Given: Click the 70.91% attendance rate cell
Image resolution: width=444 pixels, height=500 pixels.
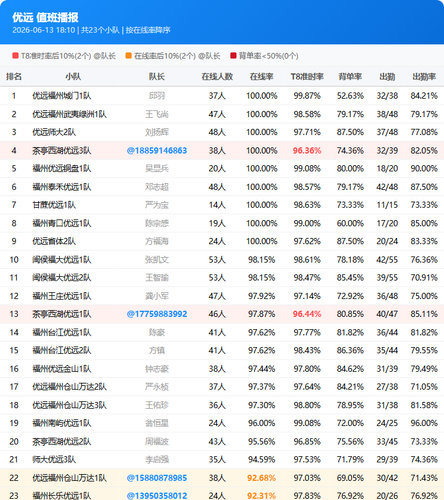Looking at the screenshot, I should [424, 278].
